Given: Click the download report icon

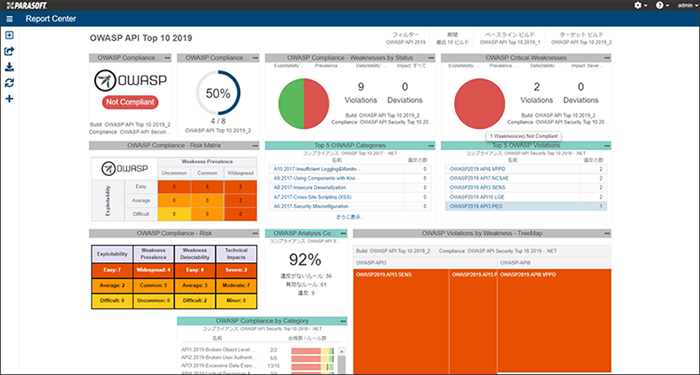Looking at the screenshot, I should (x=9, y=67).
